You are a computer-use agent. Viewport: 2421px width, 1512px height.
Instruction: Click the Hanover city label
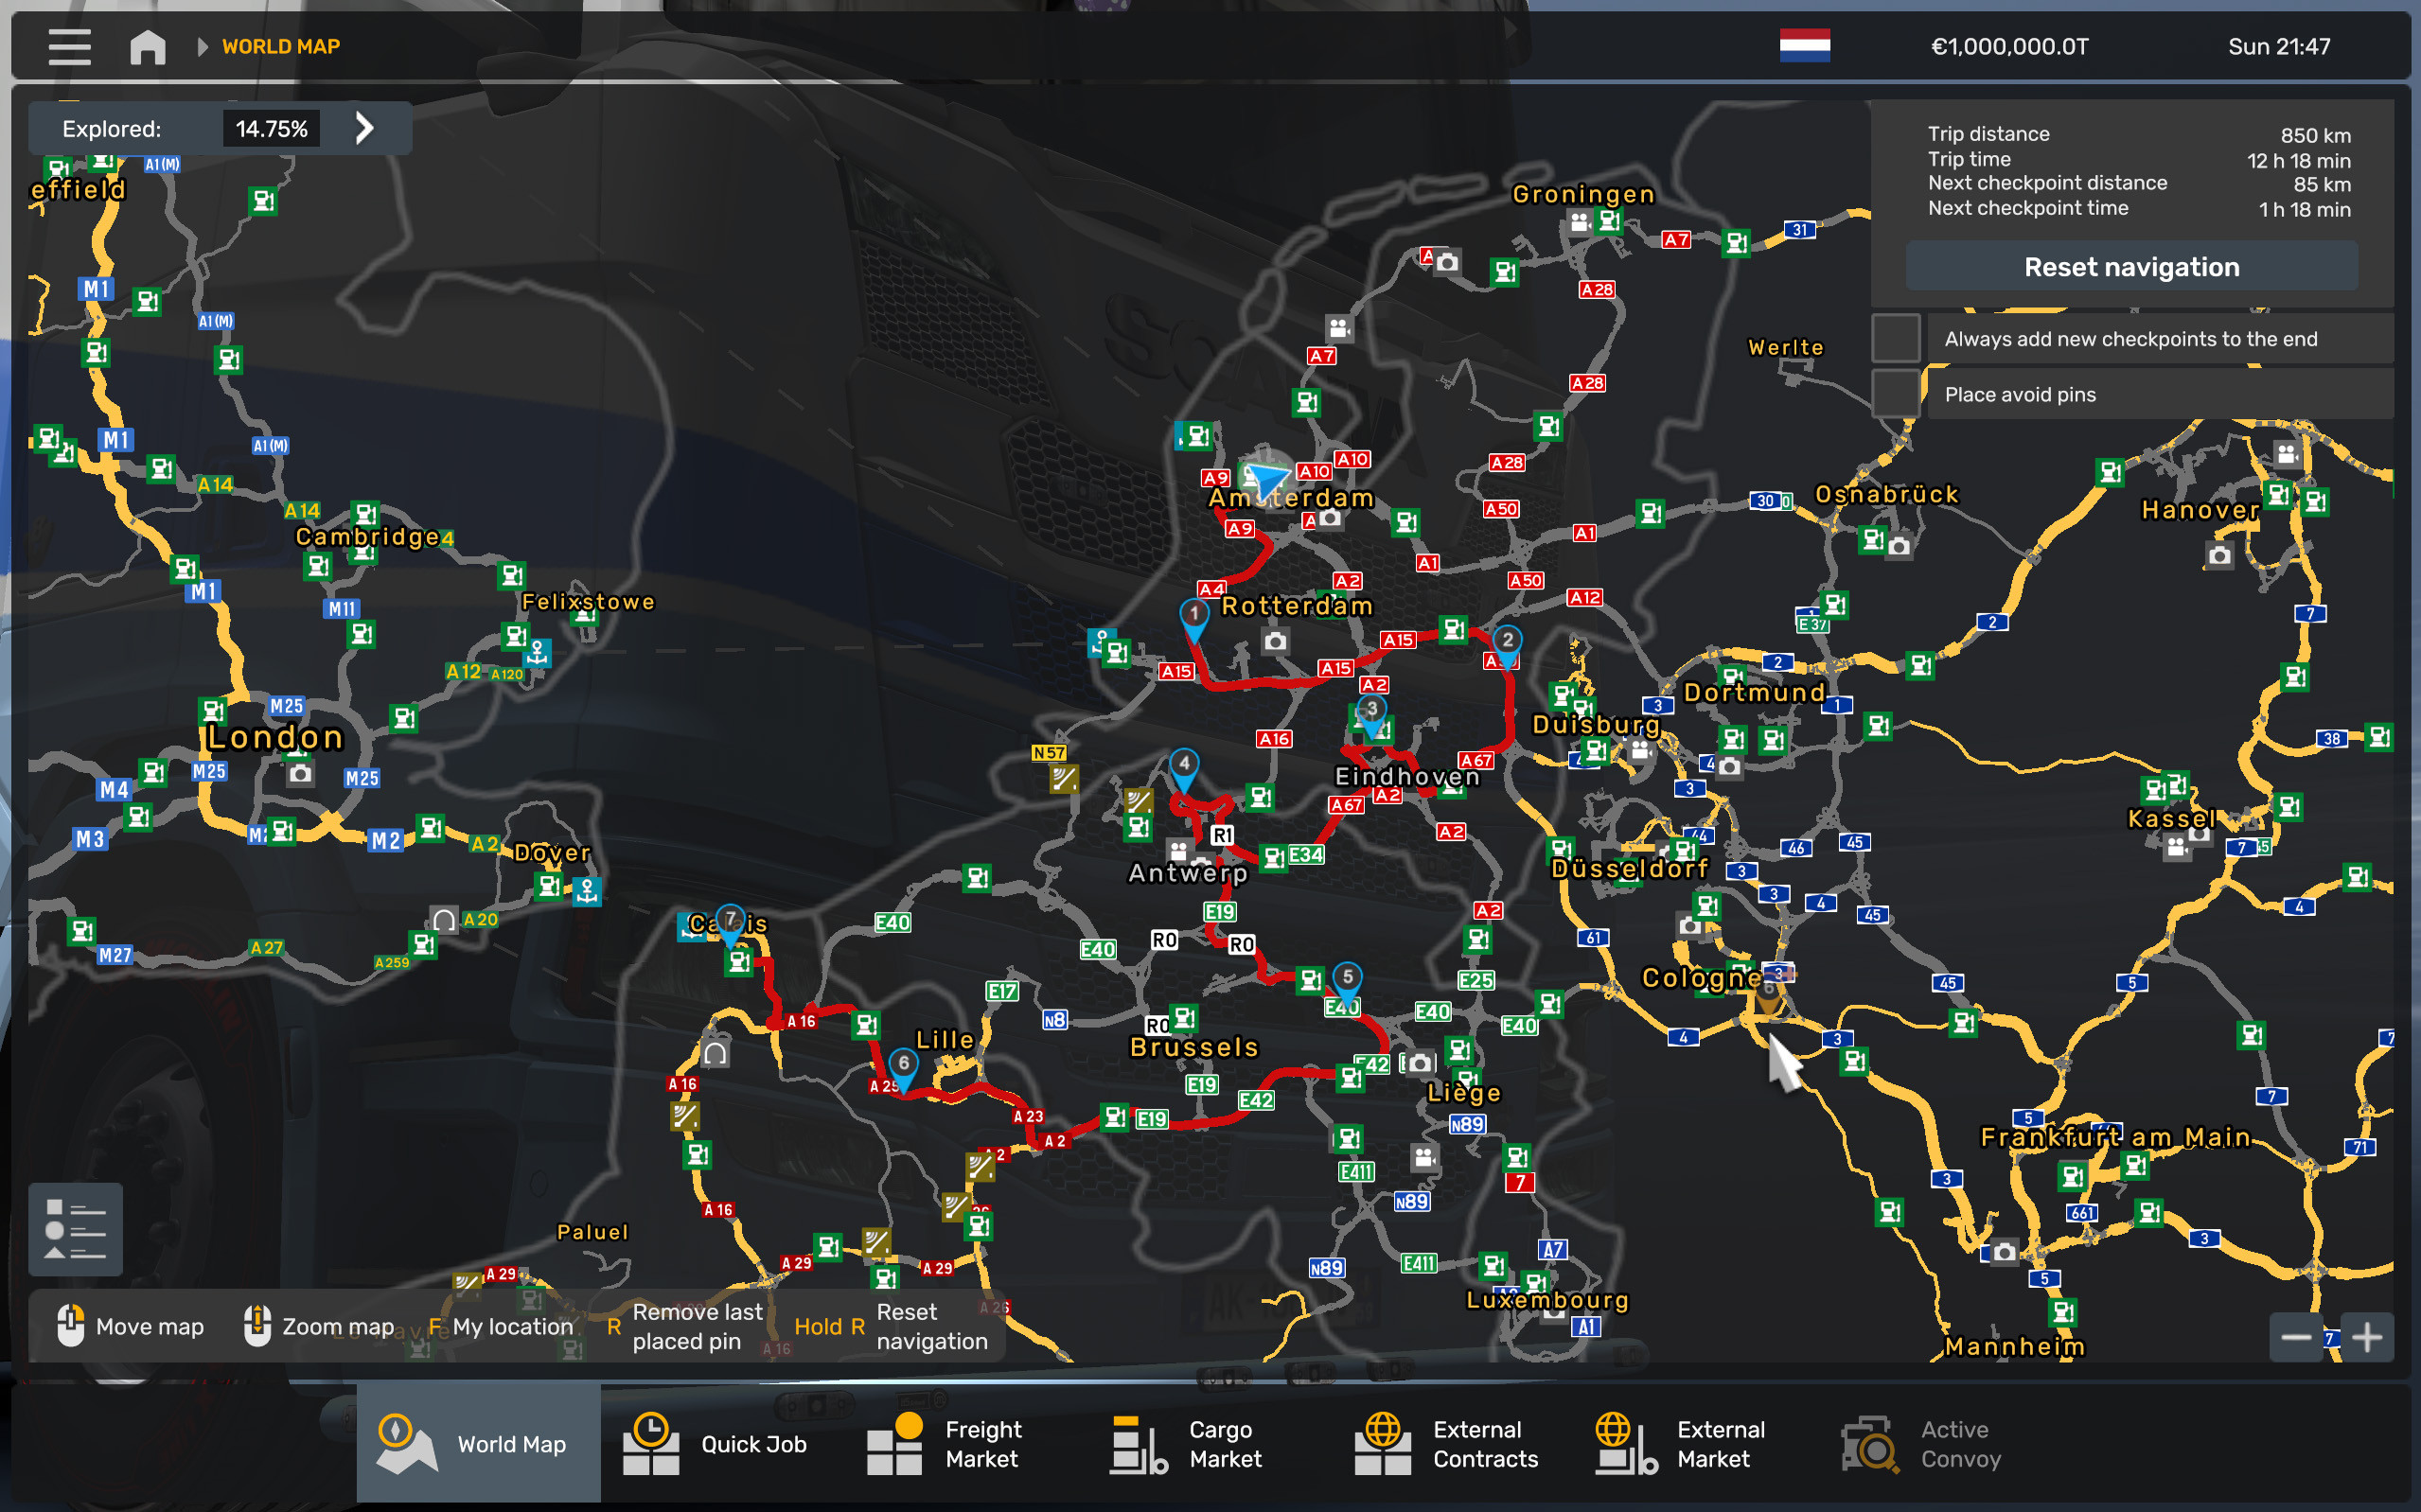pyautogui.click(x=2200, y=510)
